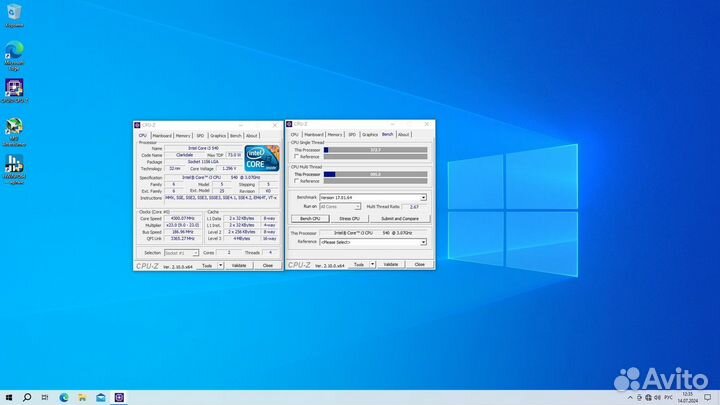Click Close button in left CPU-Z window

coord(268,266)
